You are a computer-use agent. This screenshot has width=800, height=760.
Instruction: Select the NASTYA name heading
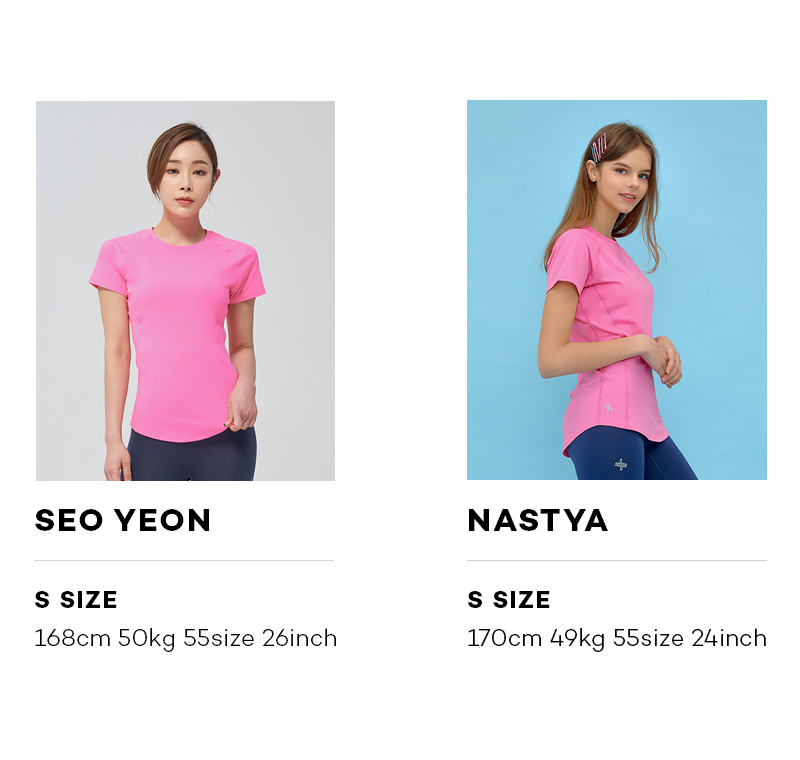tap(538, 520)
